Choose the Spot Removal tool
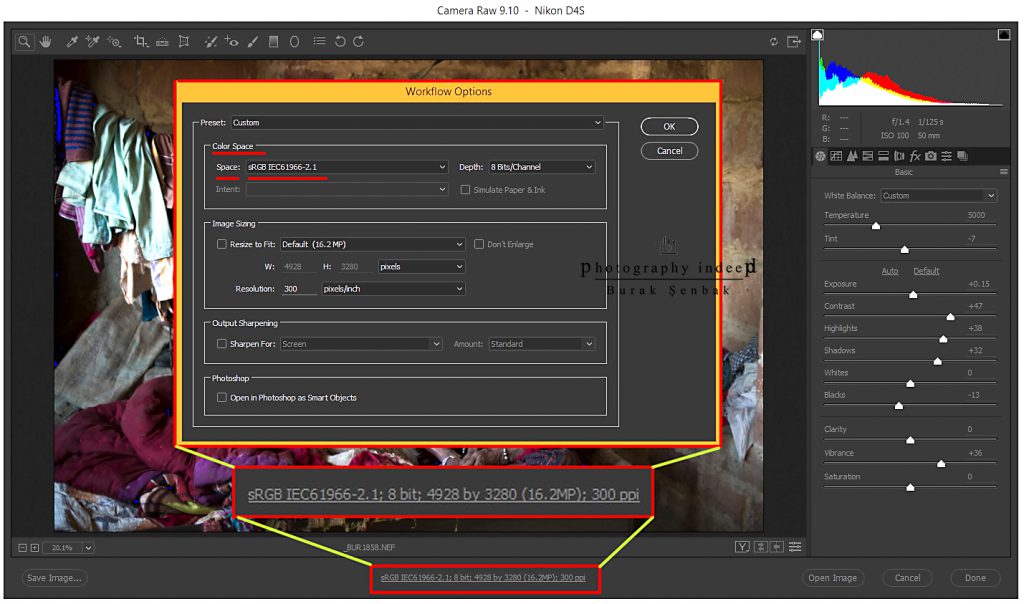The width and height of the screenshot is (1024, 604). pos(210,42)
